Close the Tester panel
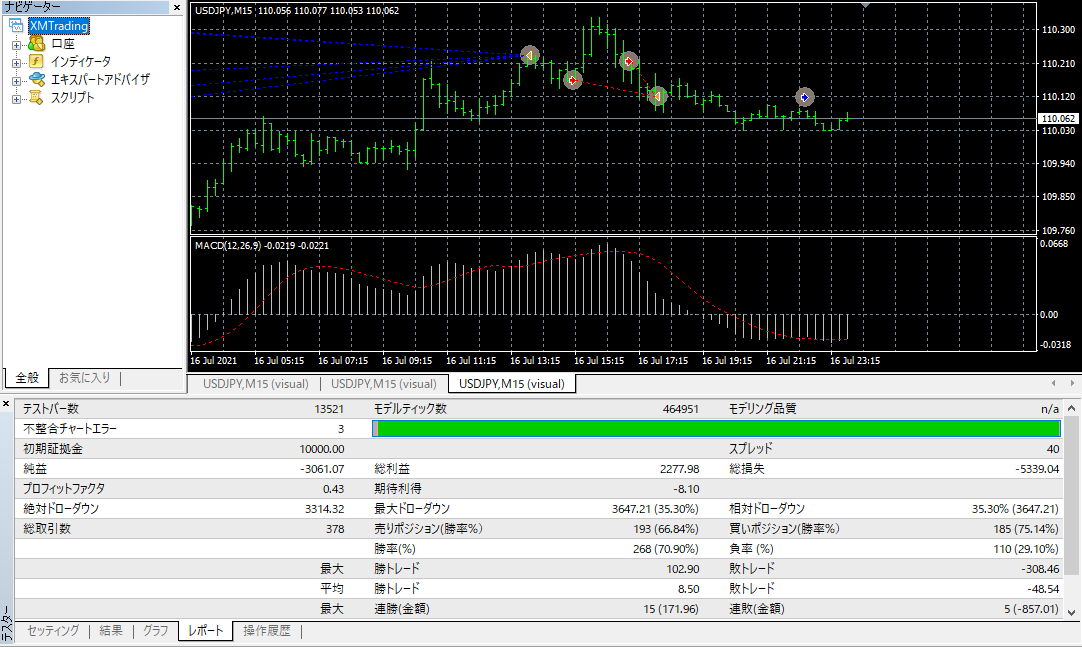Viewport: 1082px width, 647px height. coord(6,404)
